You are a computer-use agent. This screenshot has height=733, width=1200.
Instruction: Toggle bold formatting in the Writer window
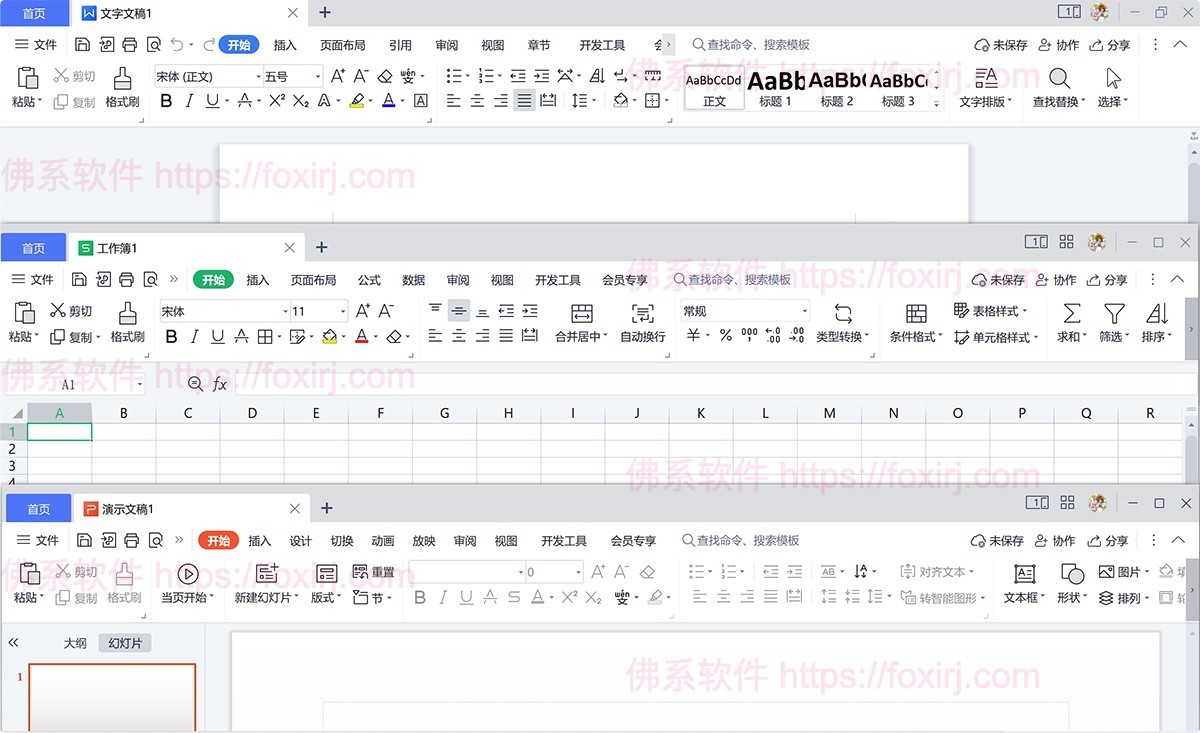[x=168, y=101]
